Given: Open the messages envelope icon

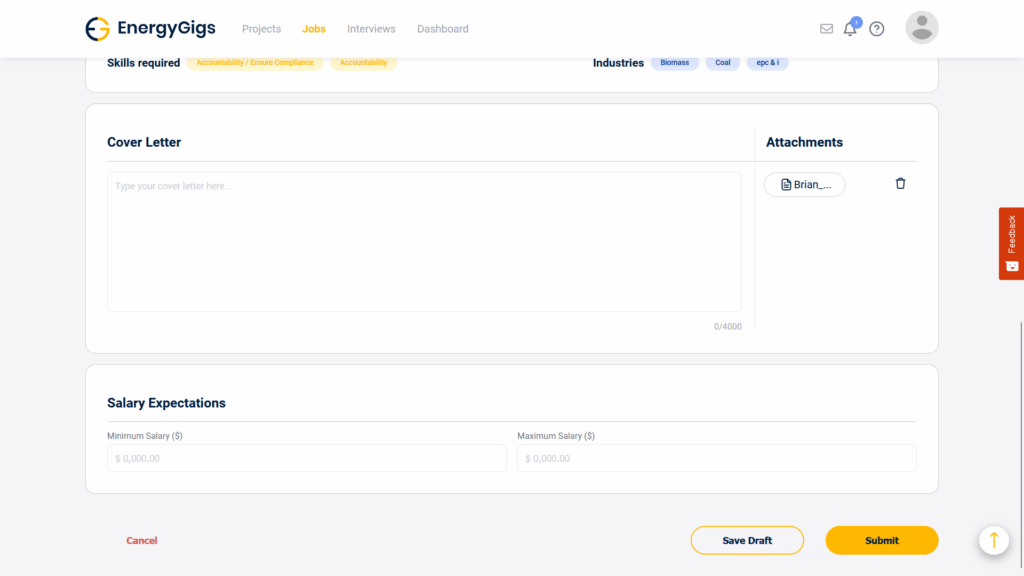Looking at the screenshot, I should pos(826,29).
